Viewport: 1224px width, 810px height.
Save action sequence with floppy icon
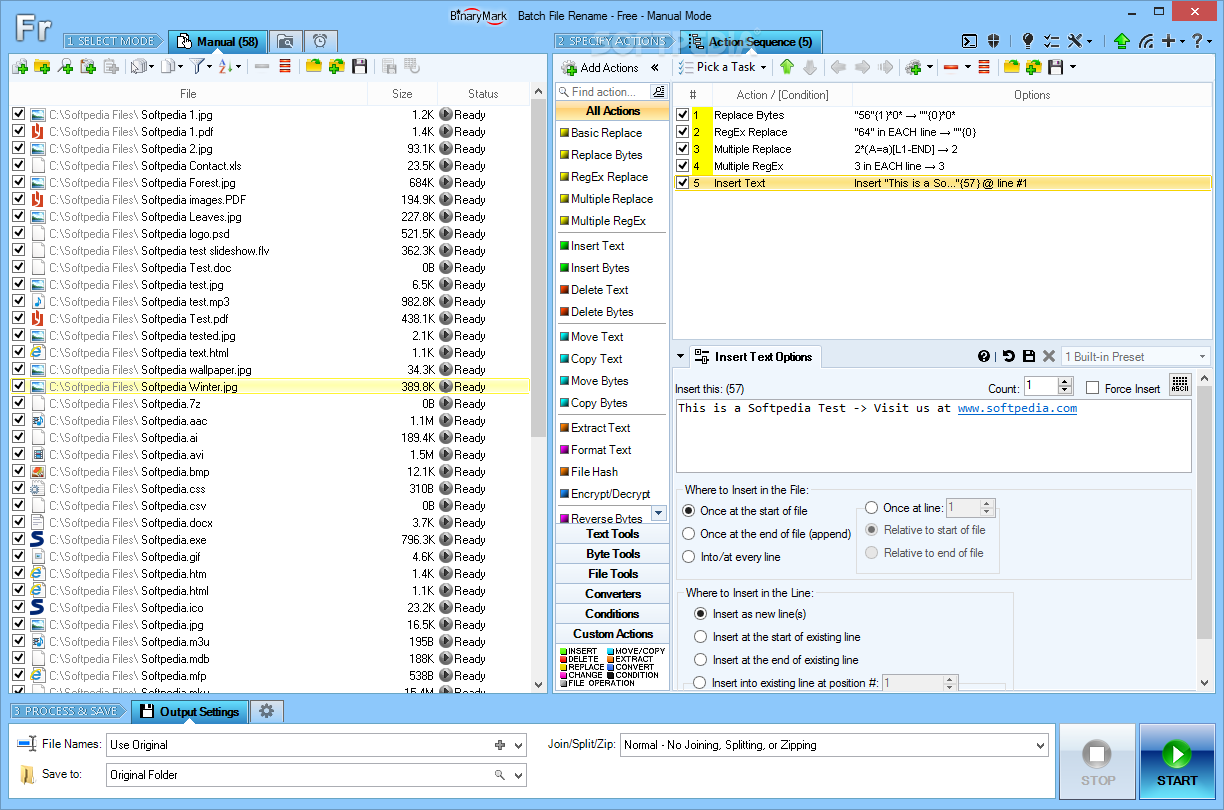[1055, 67]
